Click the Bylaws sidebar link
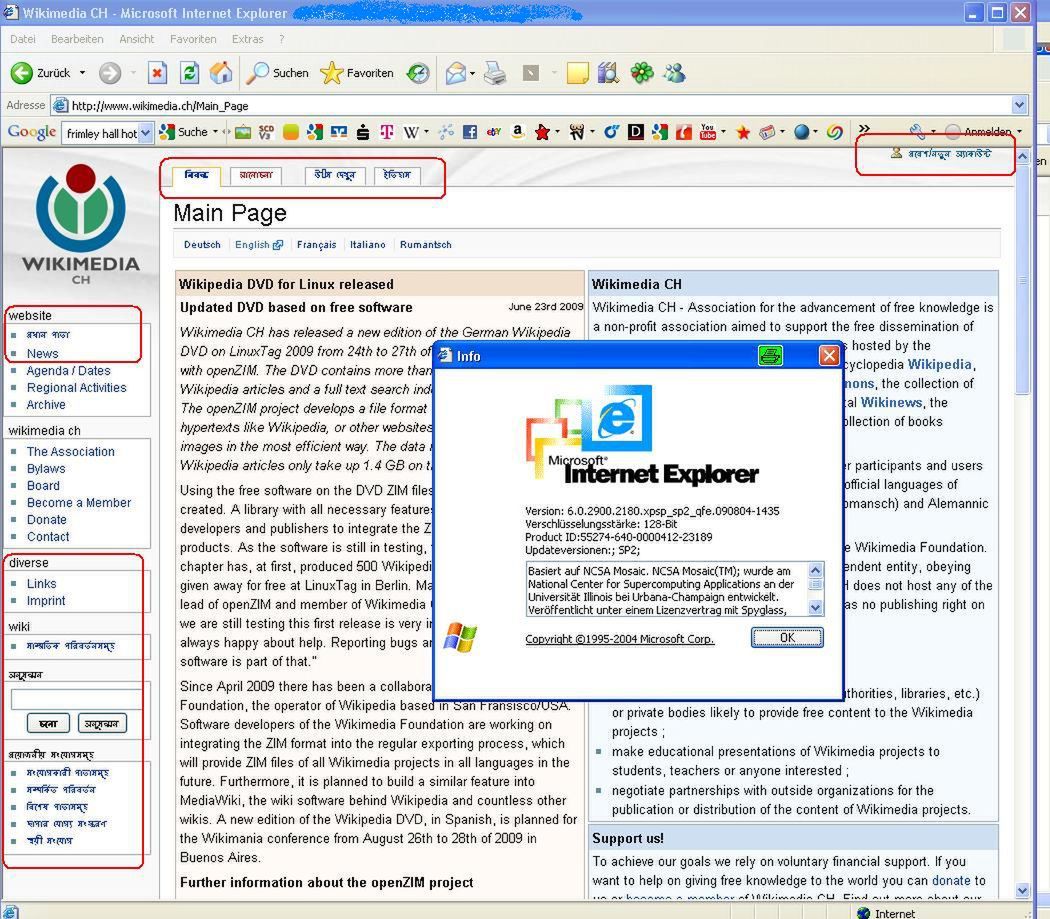The image size is (1050, 919). pos(46,468)
